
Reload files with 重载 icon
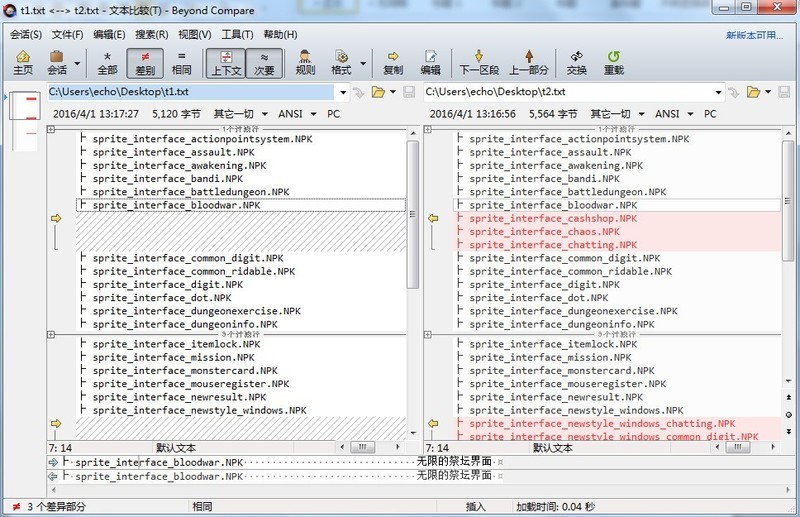click(x=614, y=63)
